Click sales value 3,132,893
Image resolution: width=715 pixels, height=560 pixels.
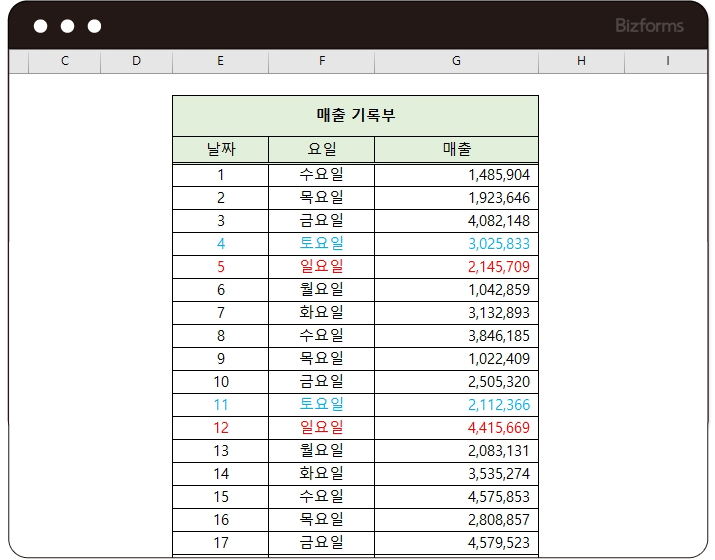point(456,313)
